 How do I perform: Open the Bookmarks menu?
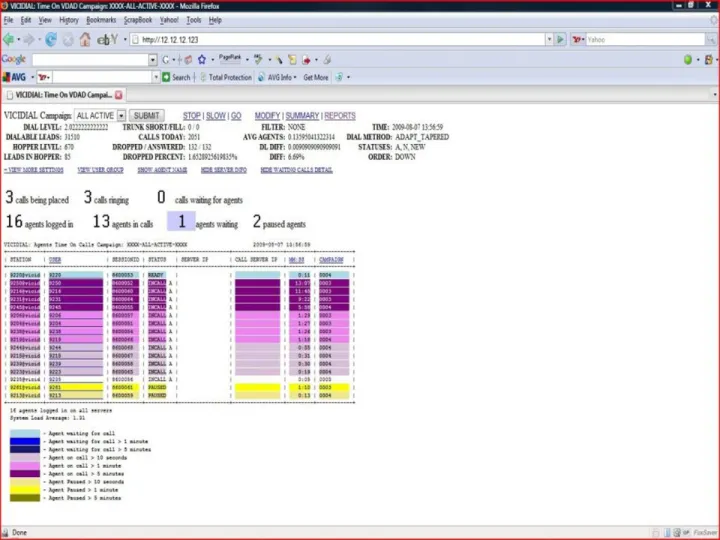pos(101,20)
